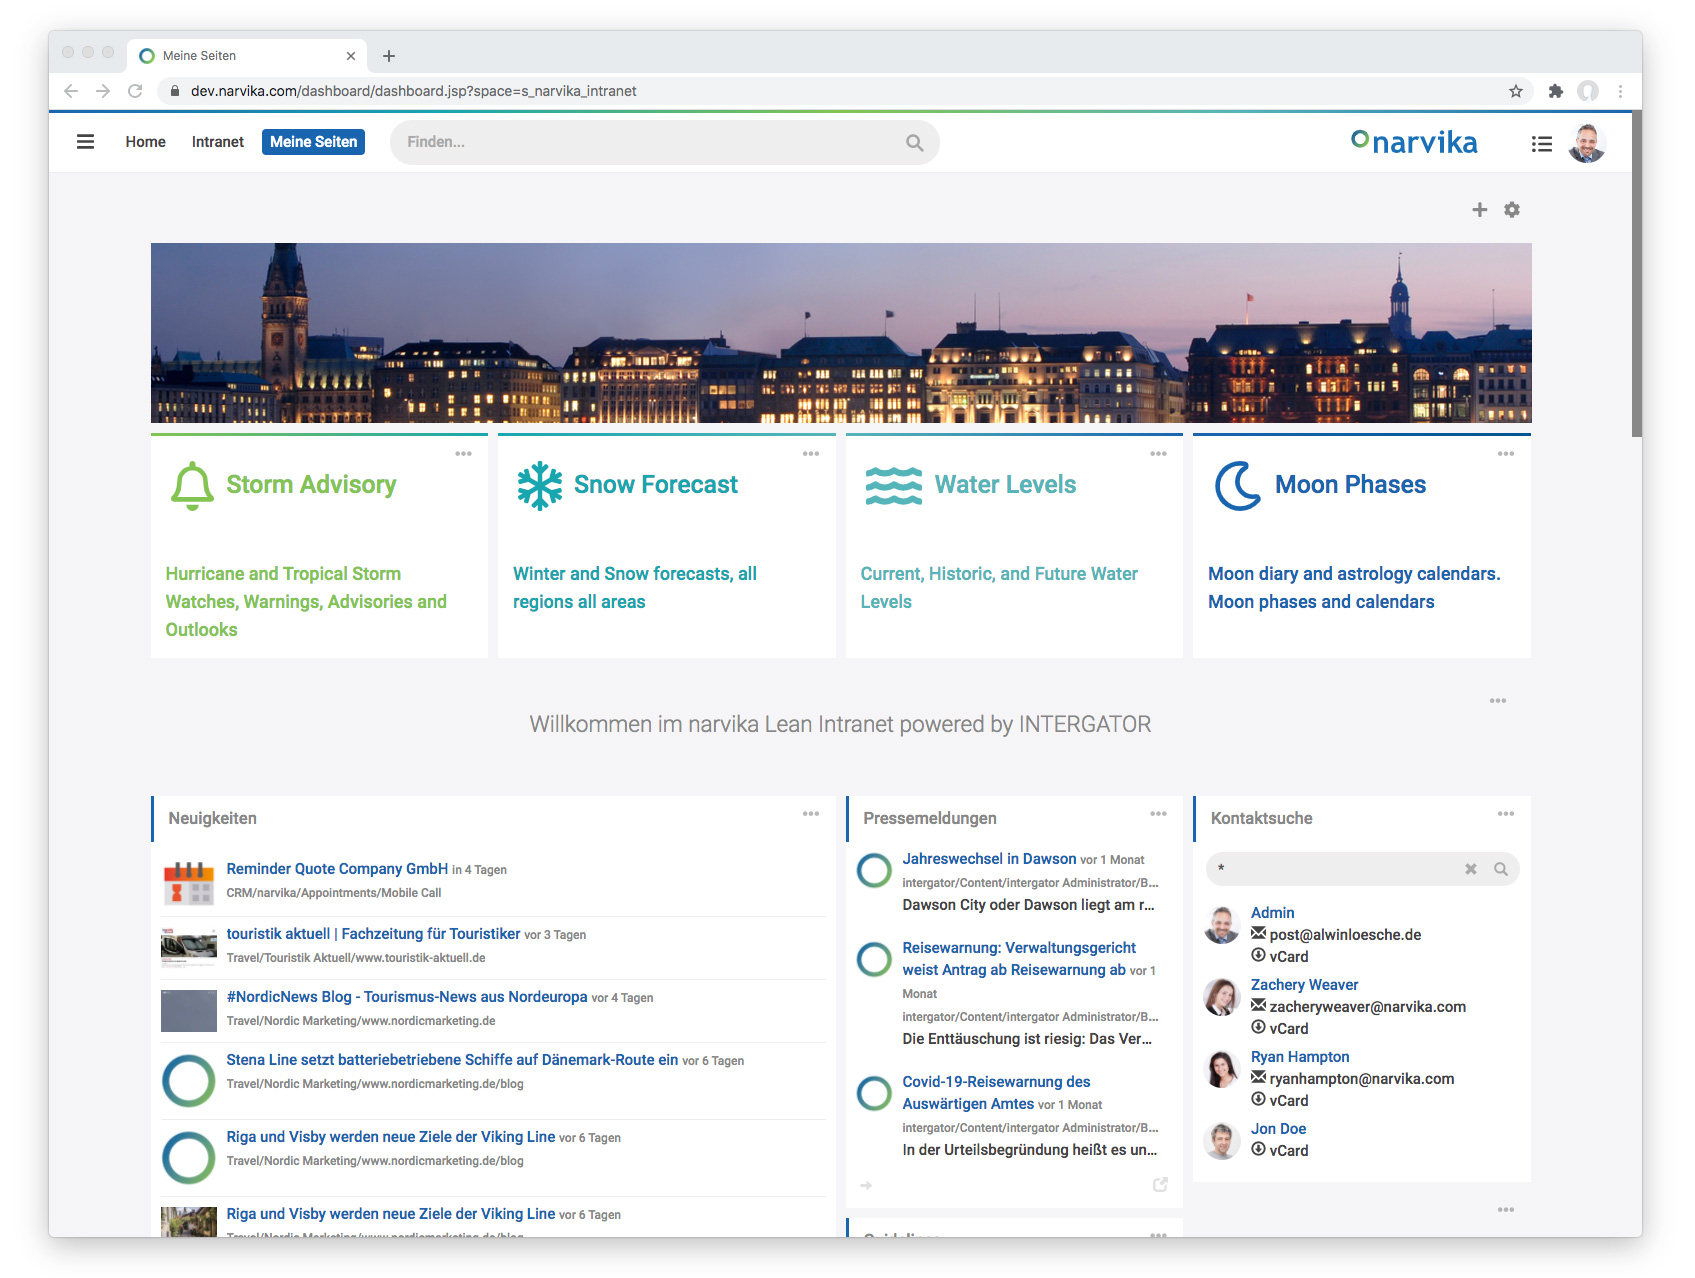Click the Water Levels waves icon
This screenshot has height=1278, width=1695.
pyautogui.click(x=893, y=486)
